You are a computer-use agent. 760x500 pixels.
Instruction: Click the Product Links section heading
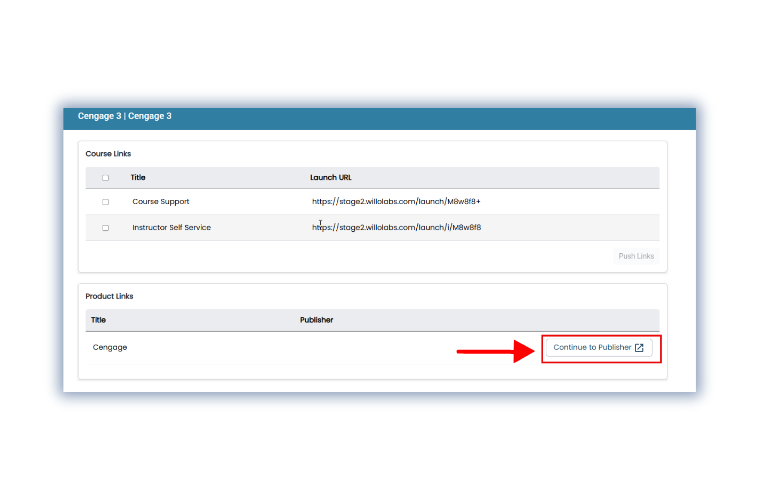point(109,296)
